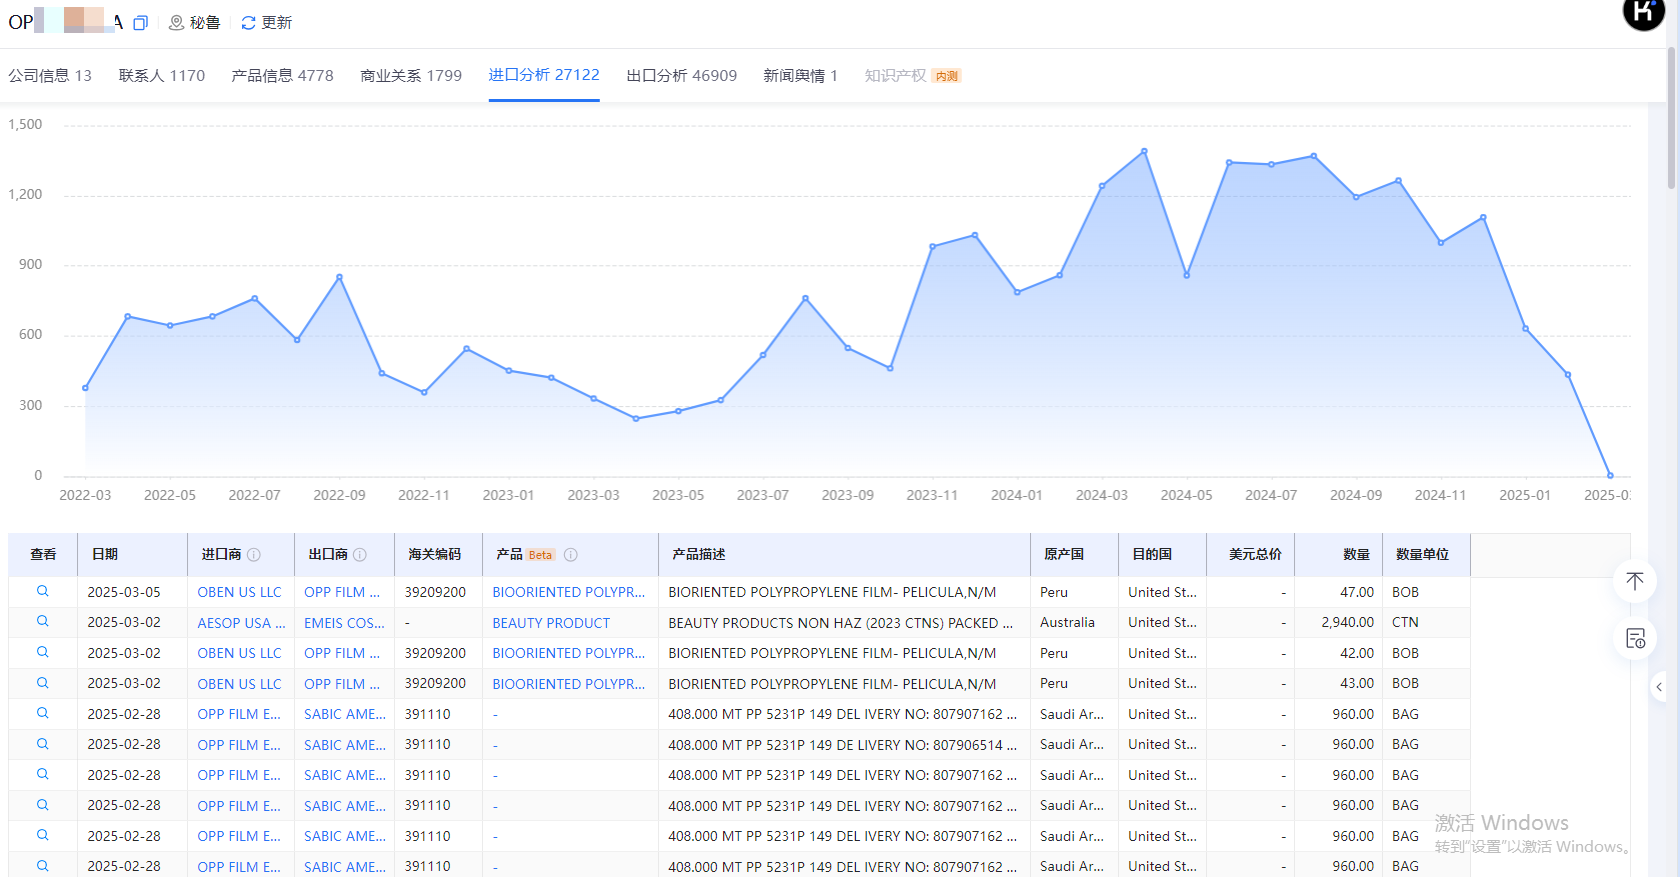Click the vertical page scrollbar

(x=1671, y=120)
